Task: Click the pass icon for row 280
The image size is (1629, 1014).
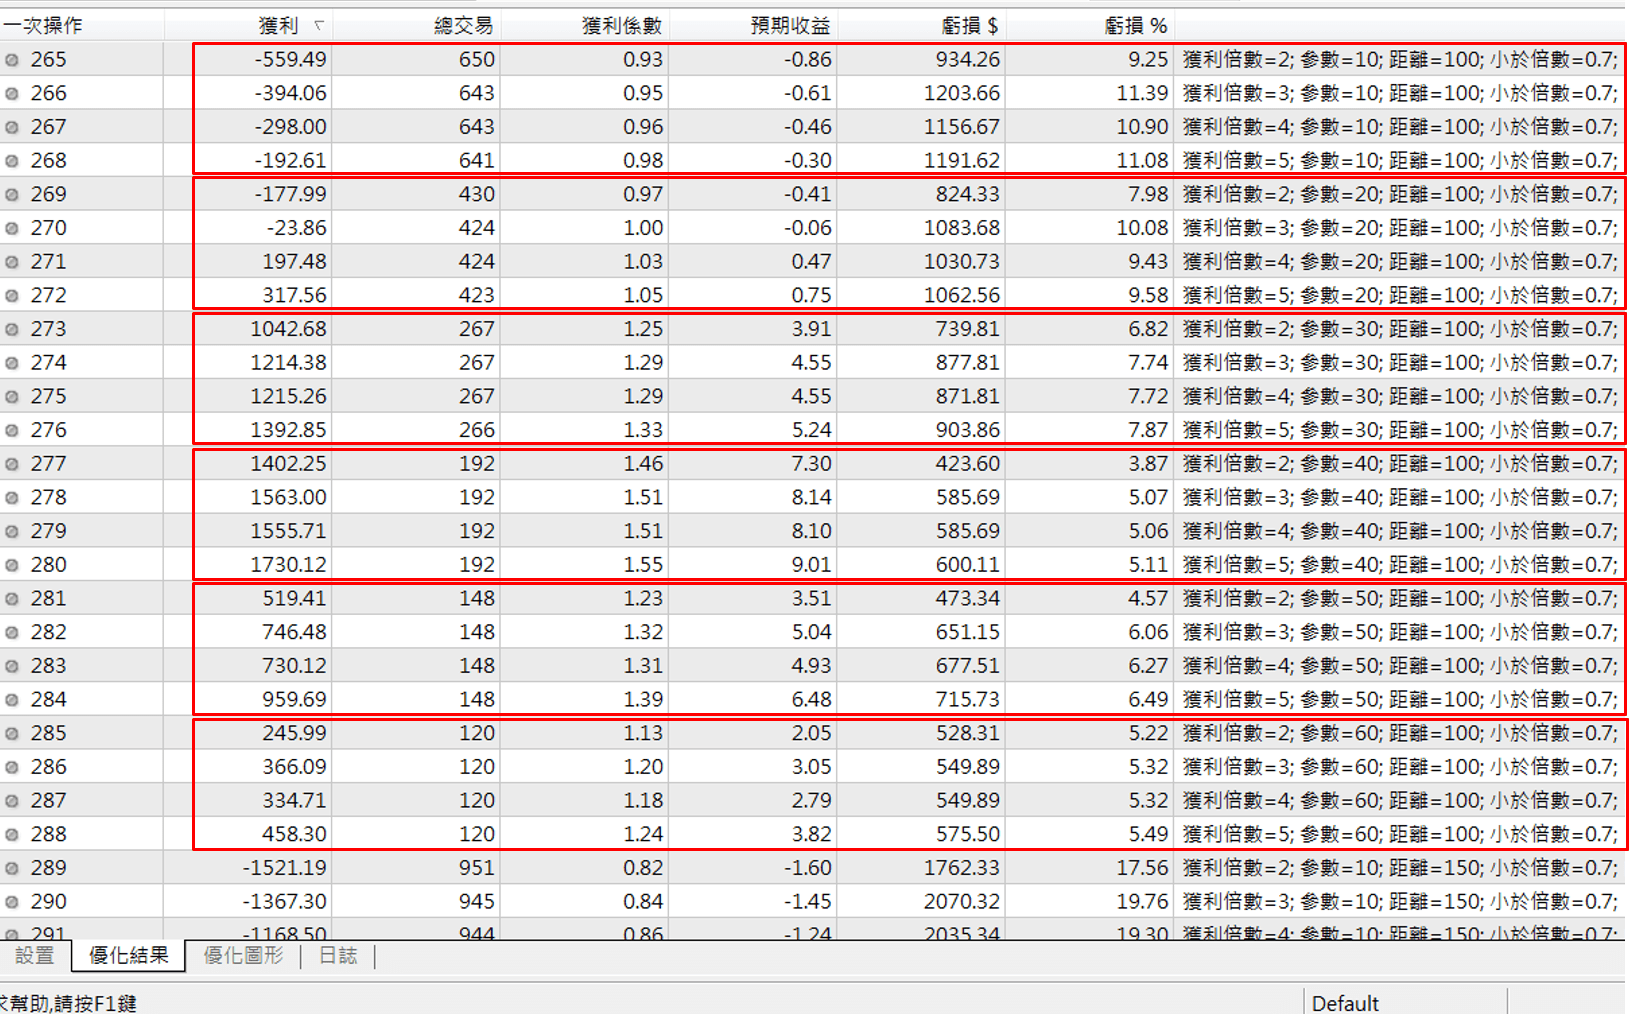Action: click(12, 565)
